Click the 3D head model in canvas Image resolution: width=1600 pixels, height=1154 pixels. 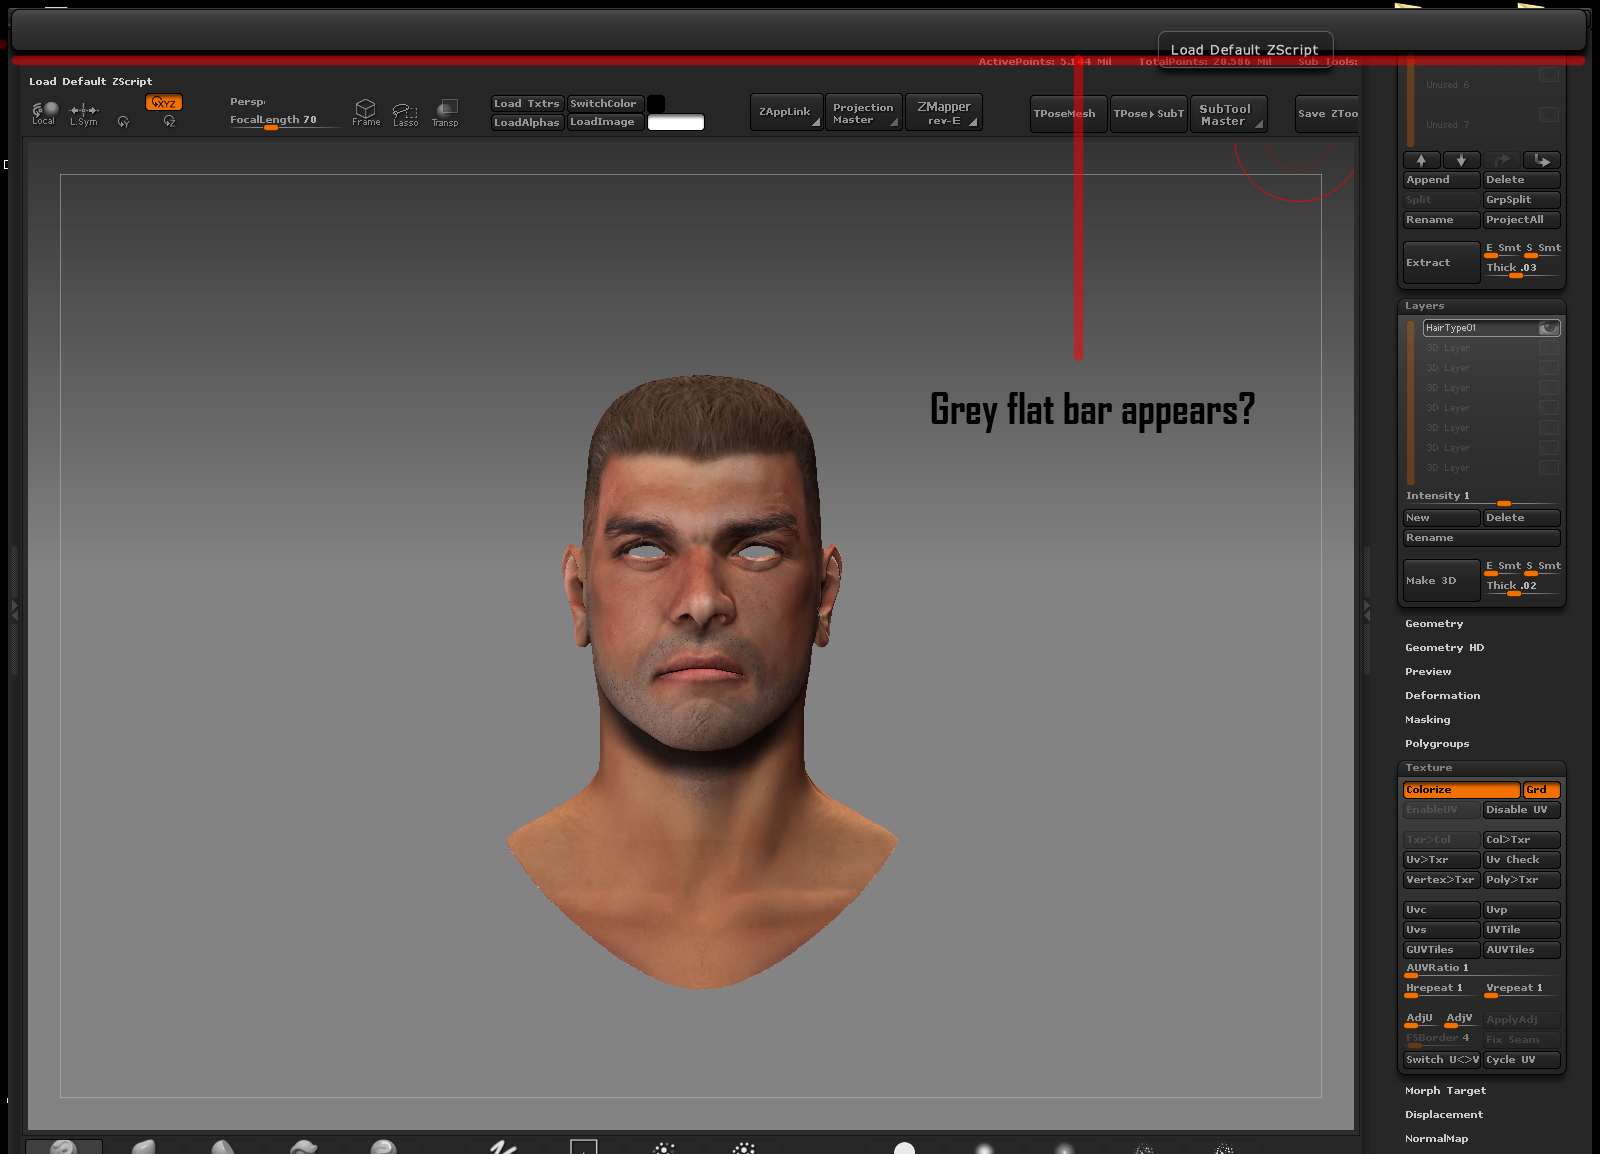[x=702, y=680]
